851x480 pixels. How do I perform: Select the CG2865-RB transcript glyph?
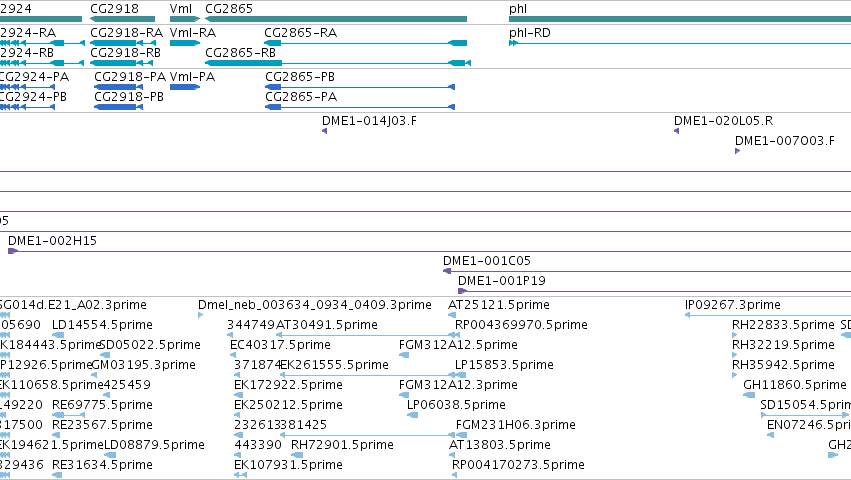[x=338, y=63]
